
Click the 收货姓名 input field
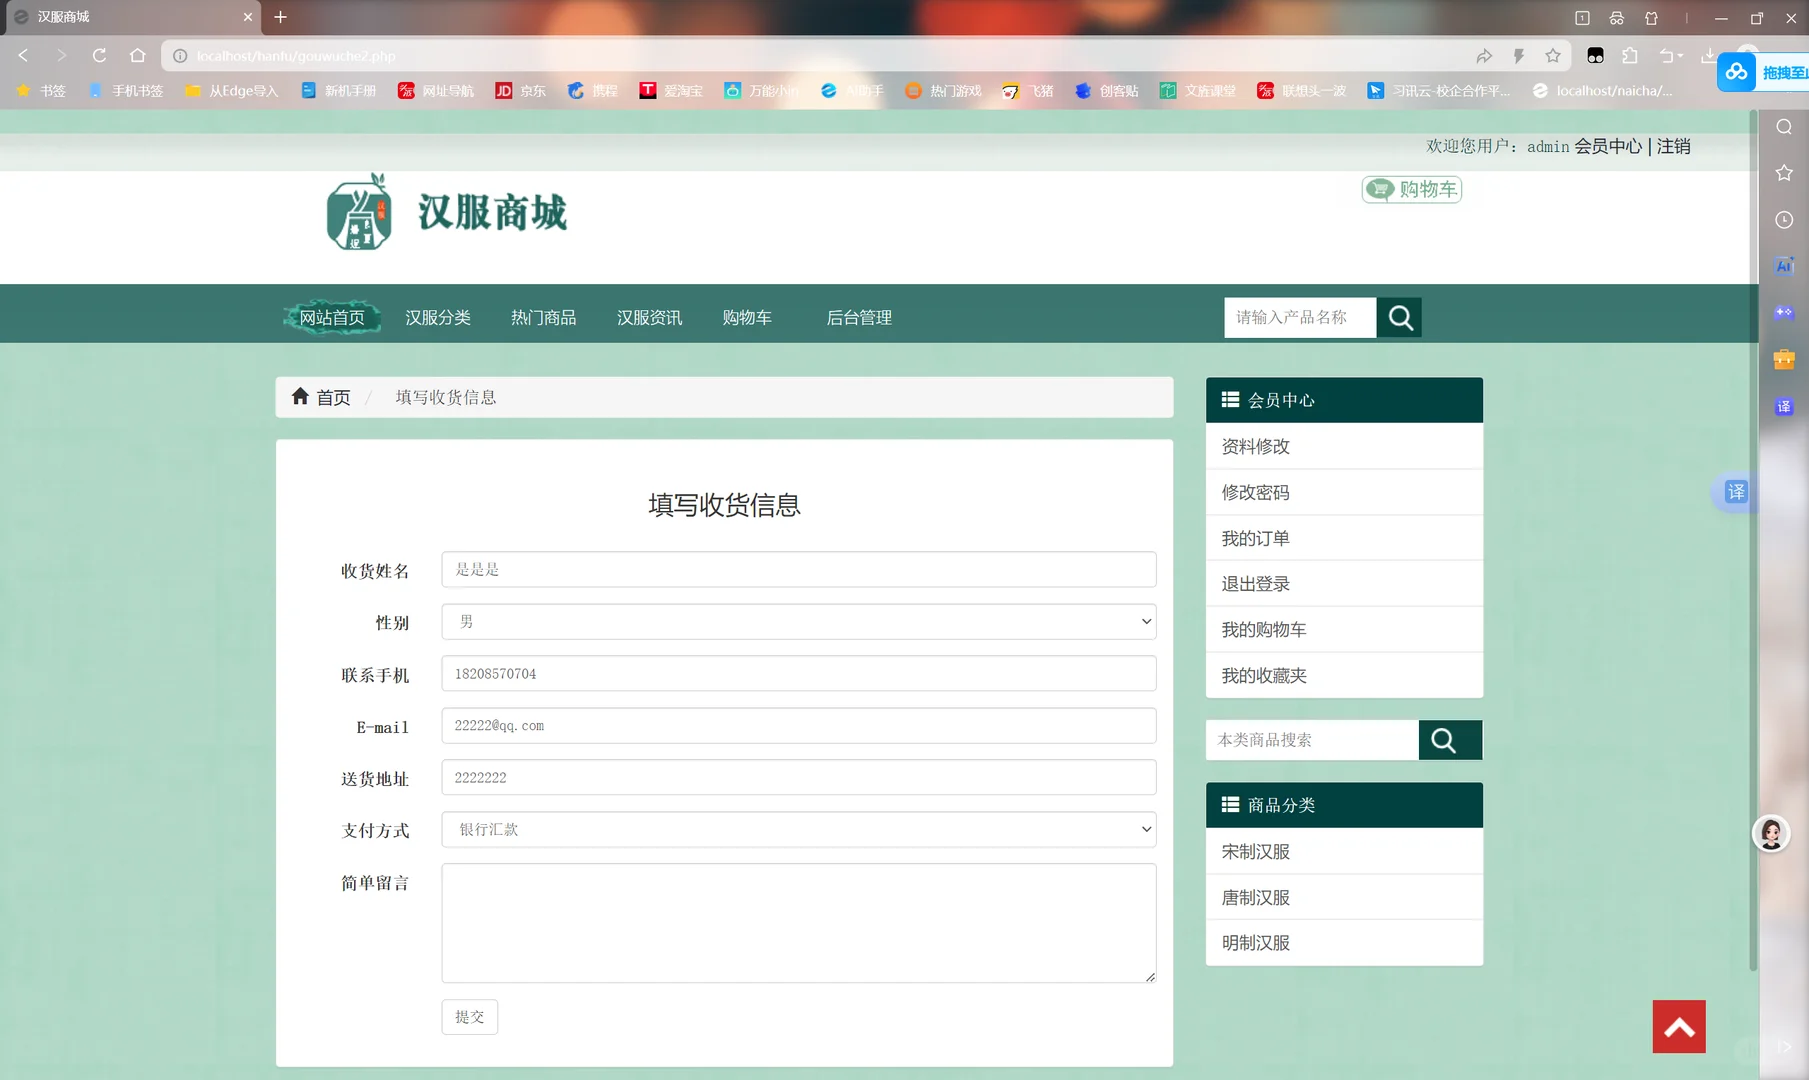(x=799, y=570)
